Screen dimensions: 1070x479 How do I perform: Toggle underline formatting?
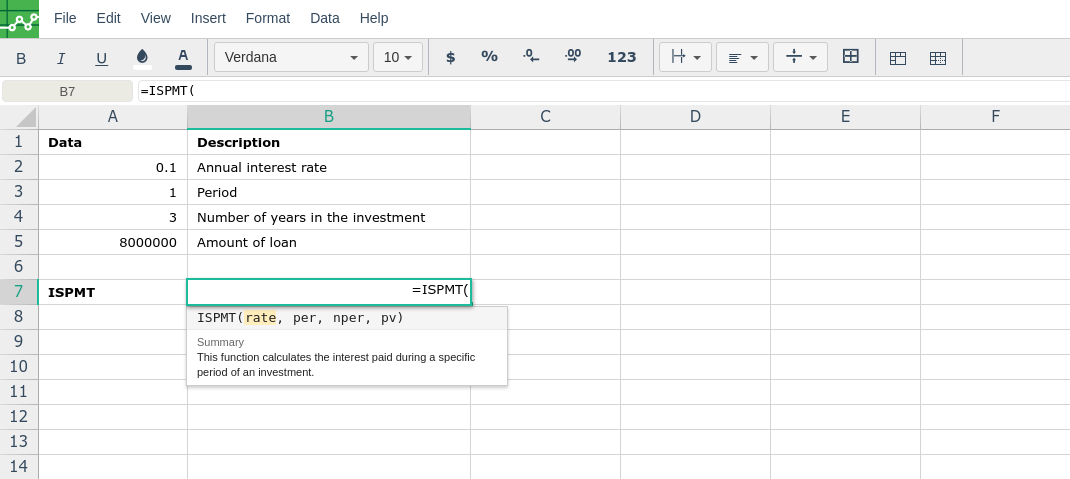click(x=101, y=58)
